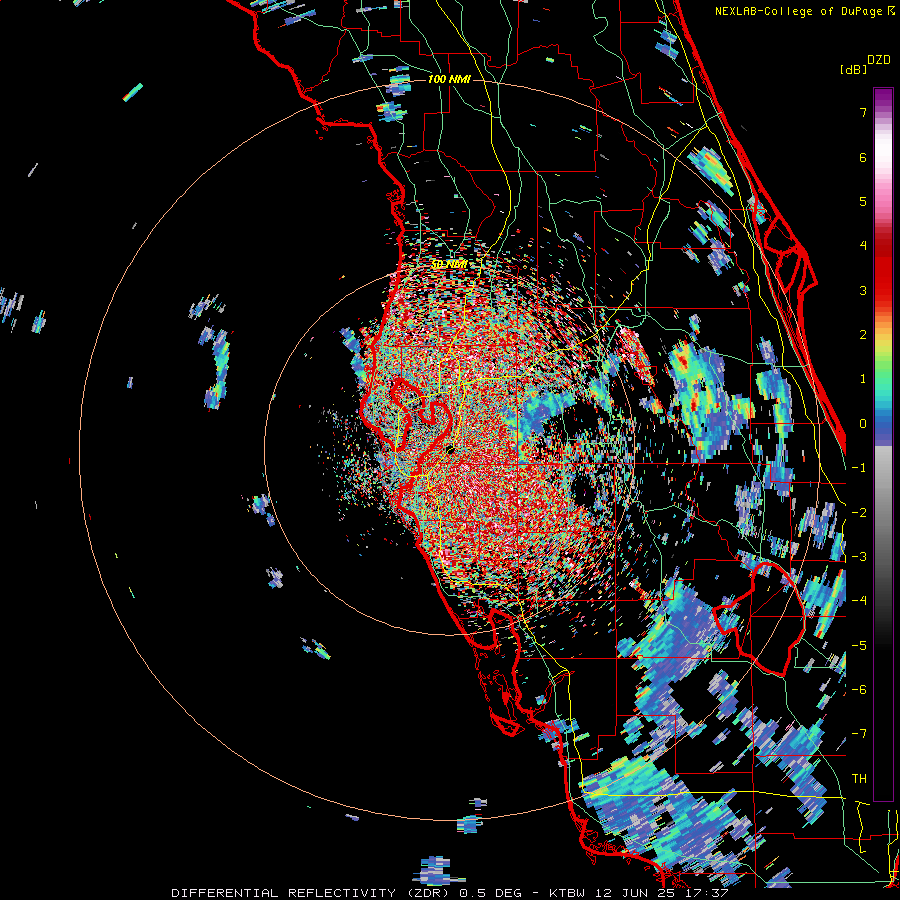The image size is (900, 900).
Task: Click the 1 value on color scale
Action: (x=863, y=379)
